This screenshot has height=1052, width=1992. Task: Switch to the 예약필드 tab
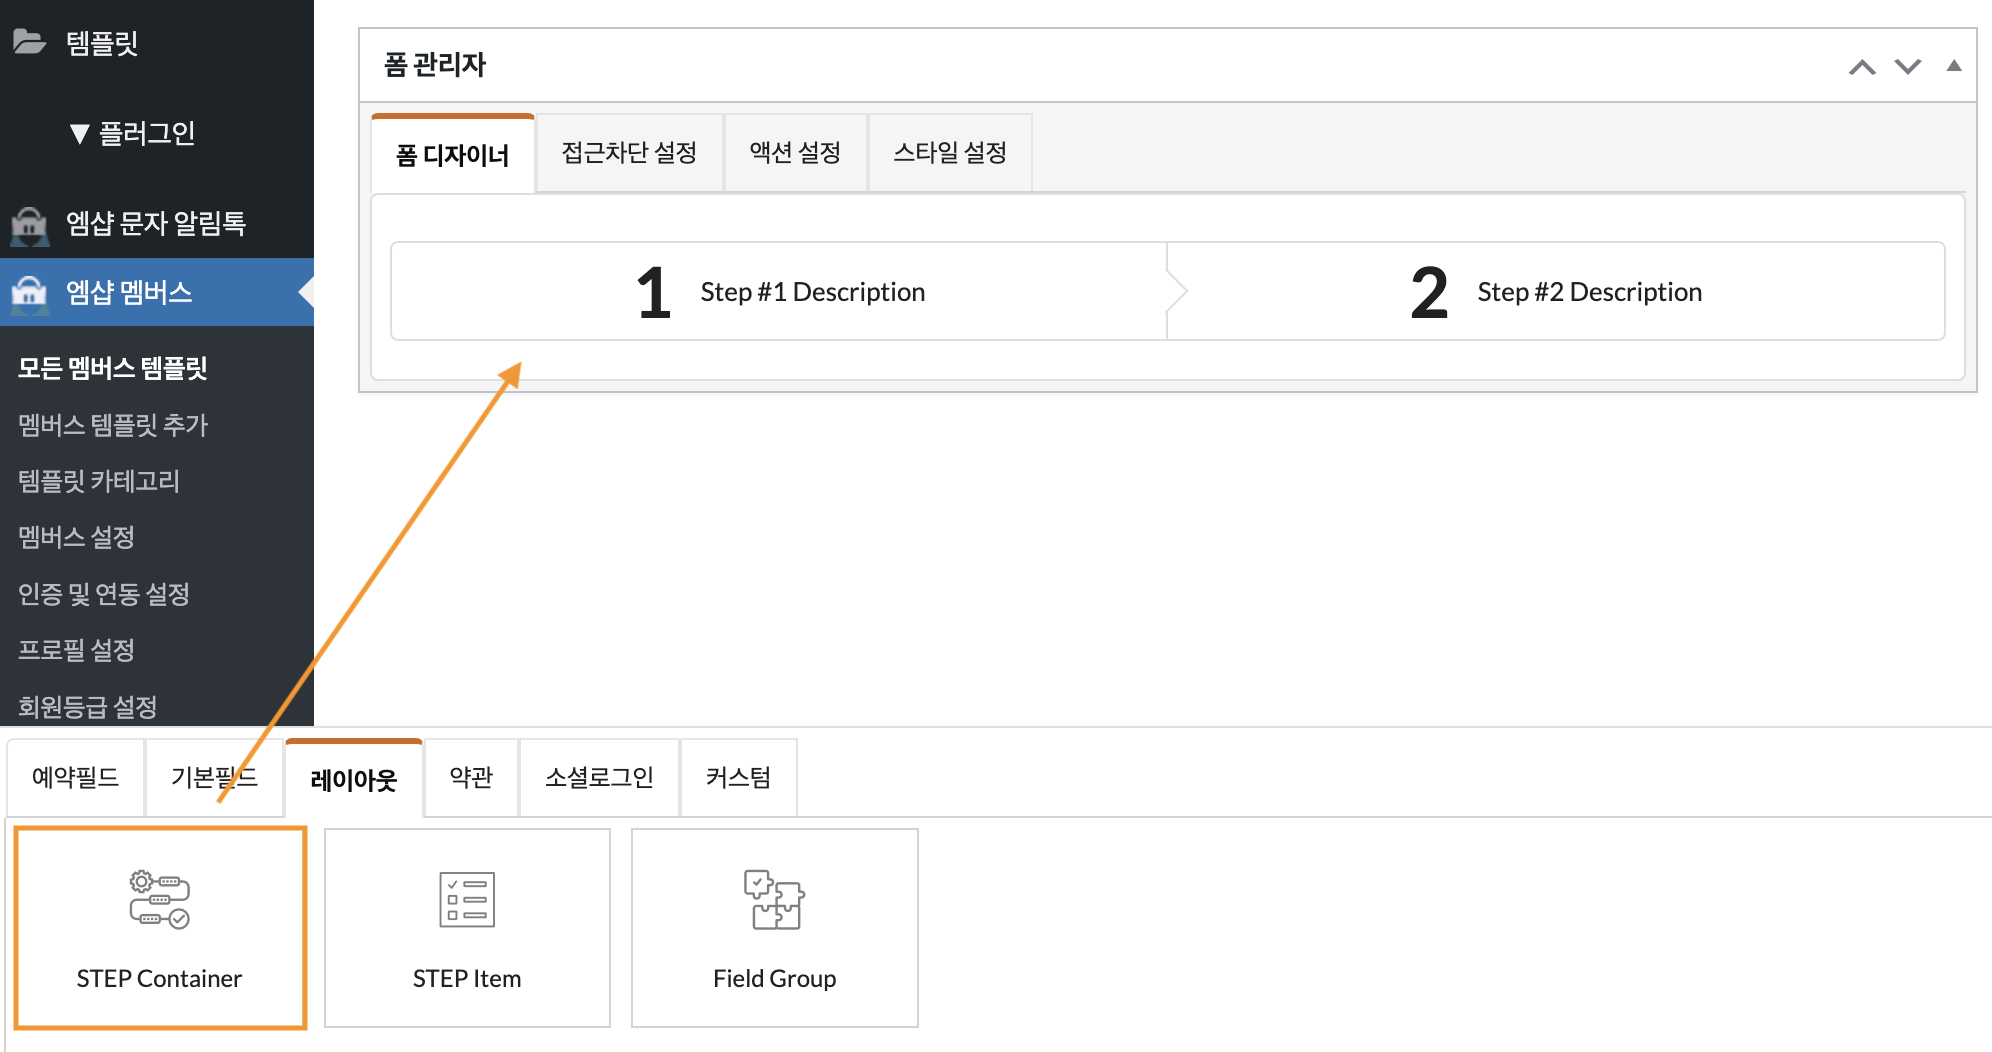(75, 778)
